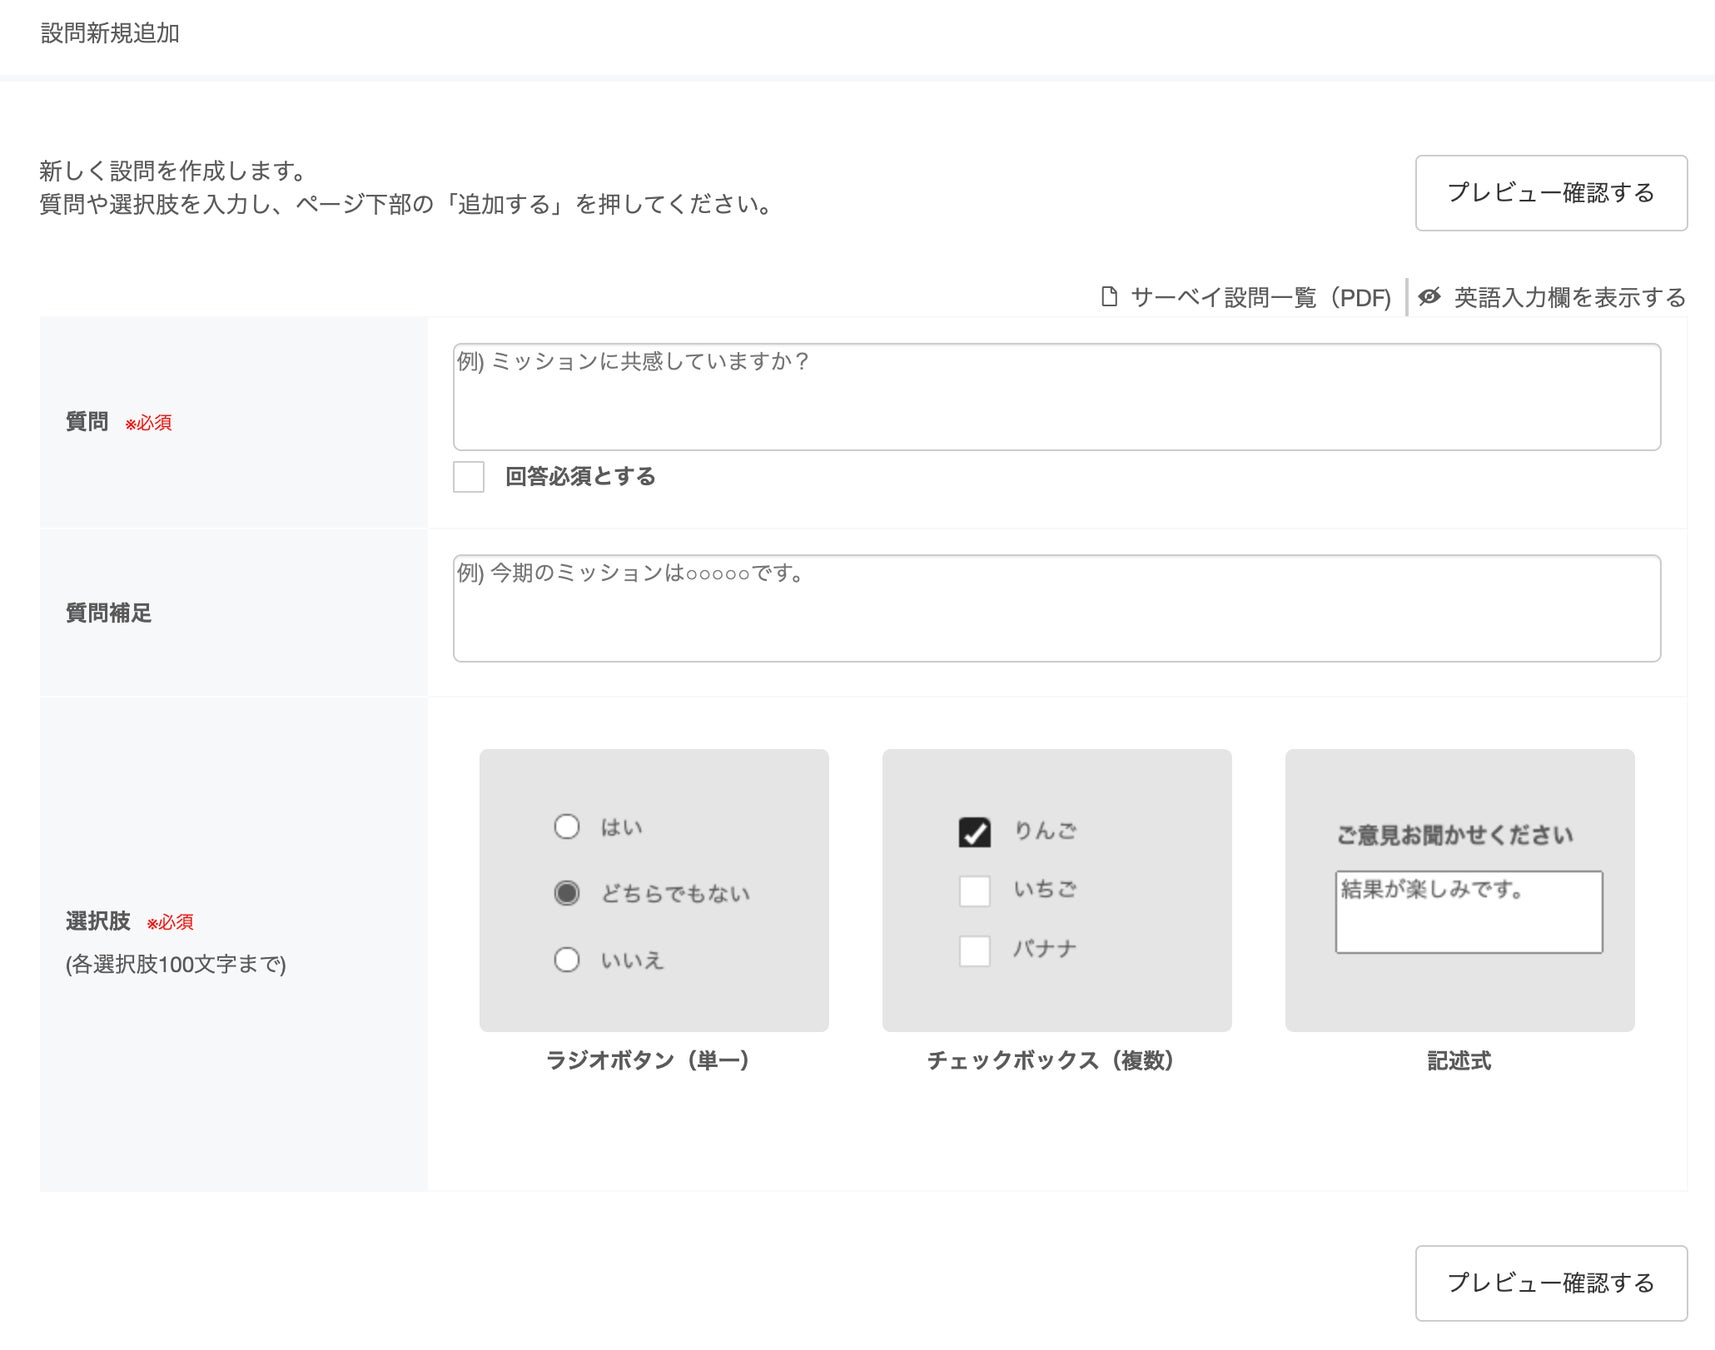Click the top プレビュー確認する button

[1551, 193]
